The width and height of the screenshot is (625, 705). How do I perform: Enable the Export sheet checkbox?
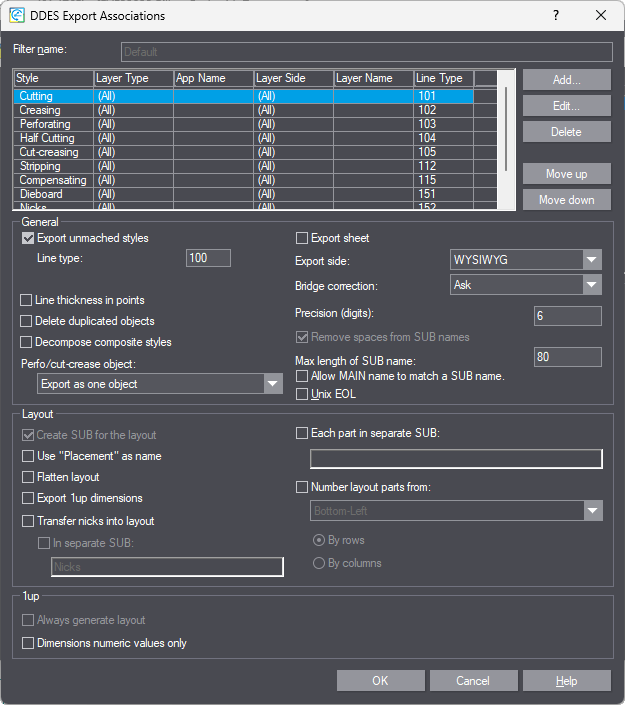click(303, 238)
